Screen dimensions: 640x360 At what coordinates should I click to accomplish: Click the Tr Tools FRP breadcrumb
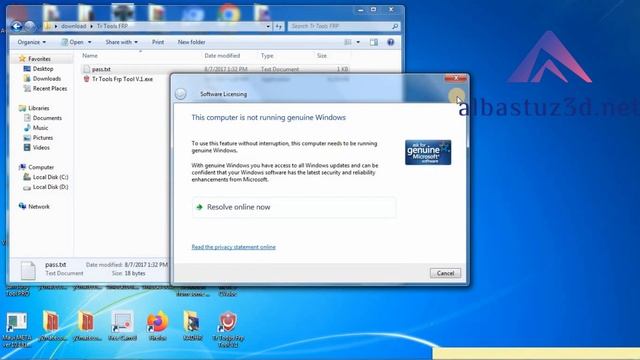pos(112,26)
